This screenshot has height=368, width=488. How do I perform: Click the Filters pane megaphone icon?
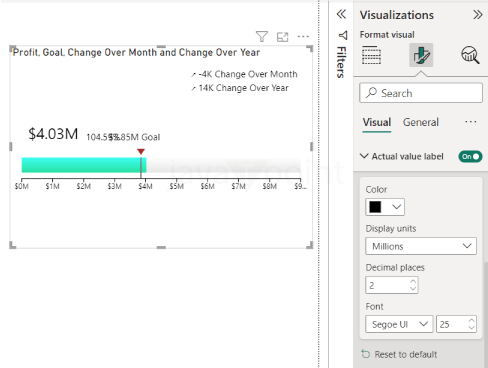pos(343,35)
